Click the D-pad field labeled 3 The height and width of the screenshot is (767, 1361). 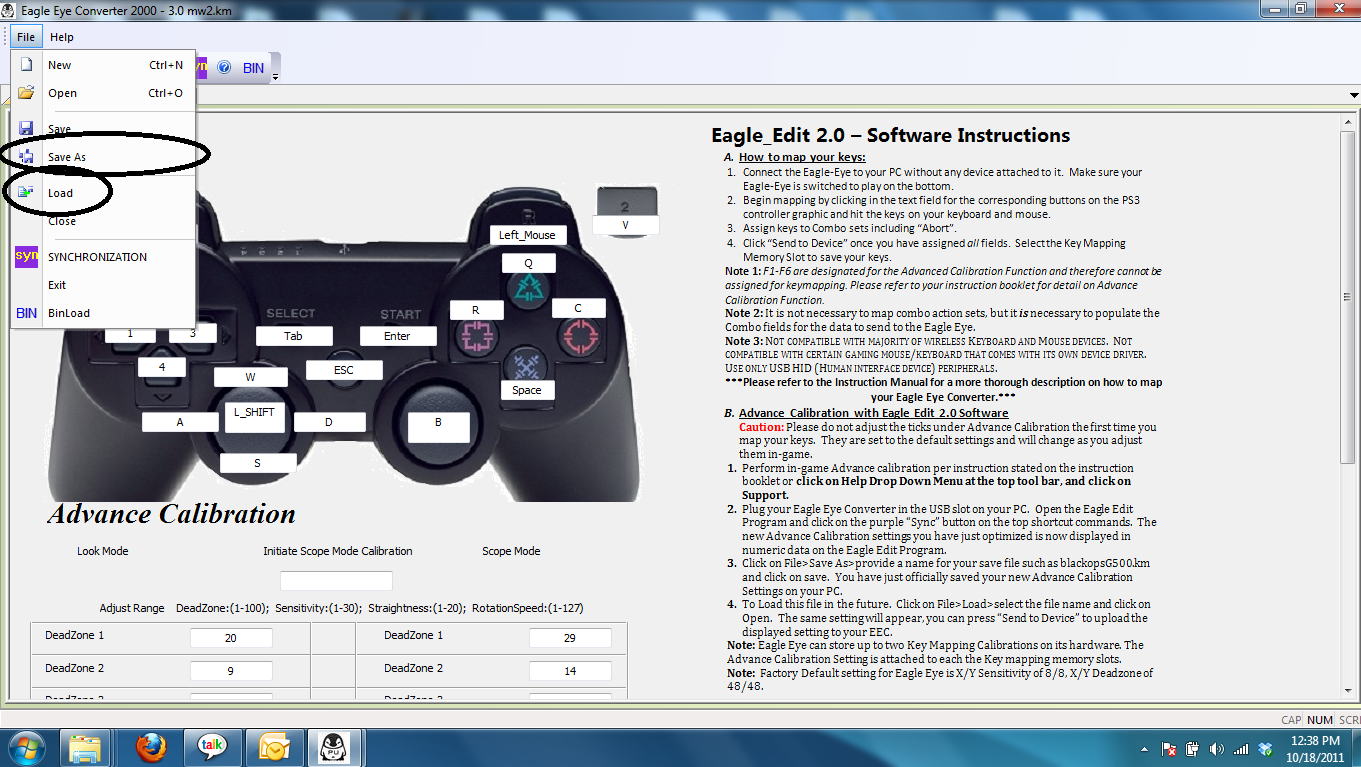[194, 334]
